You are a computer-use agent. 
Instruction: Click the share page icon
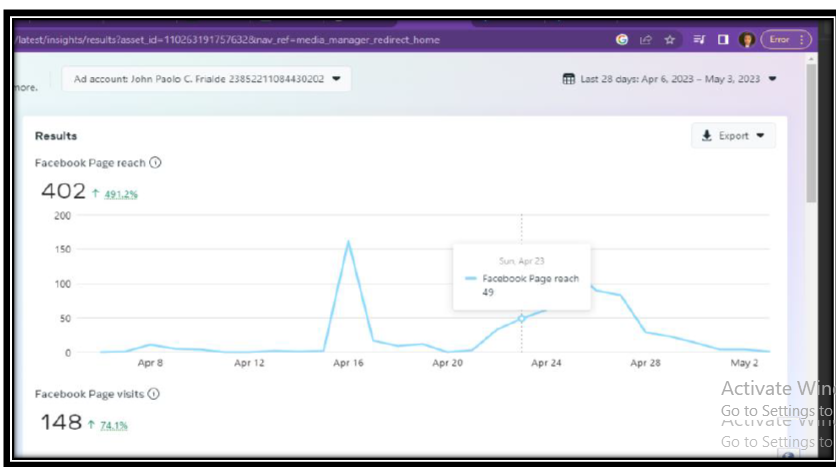point(646,39)
